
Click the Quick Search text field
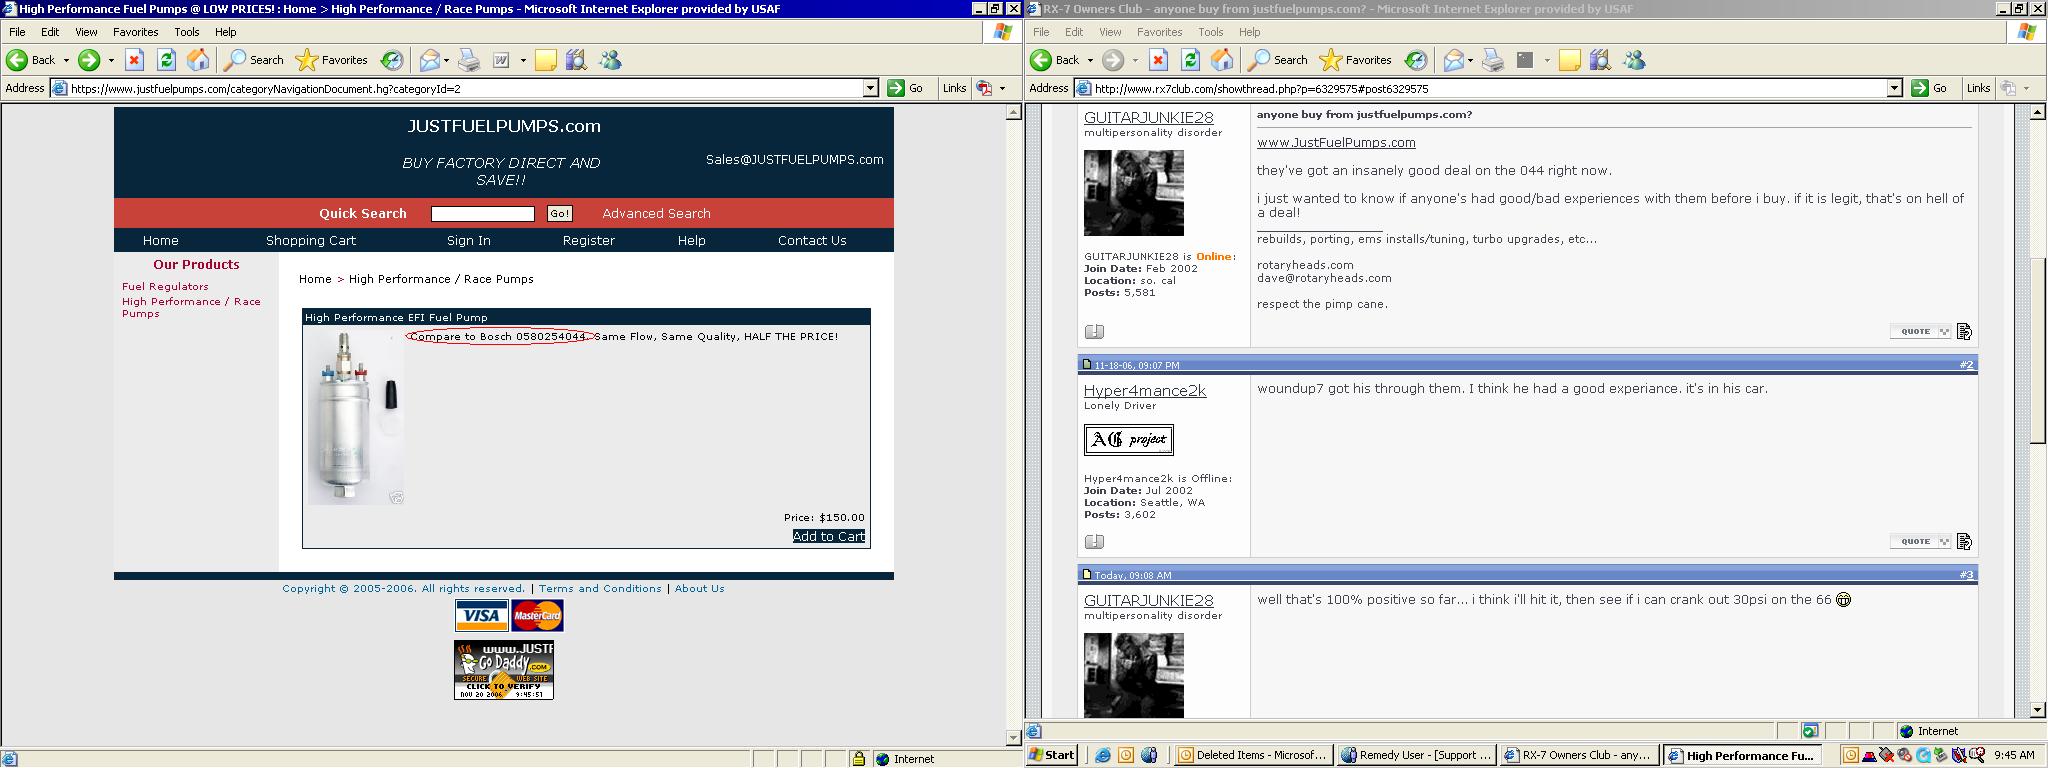(x=483, y=213)
